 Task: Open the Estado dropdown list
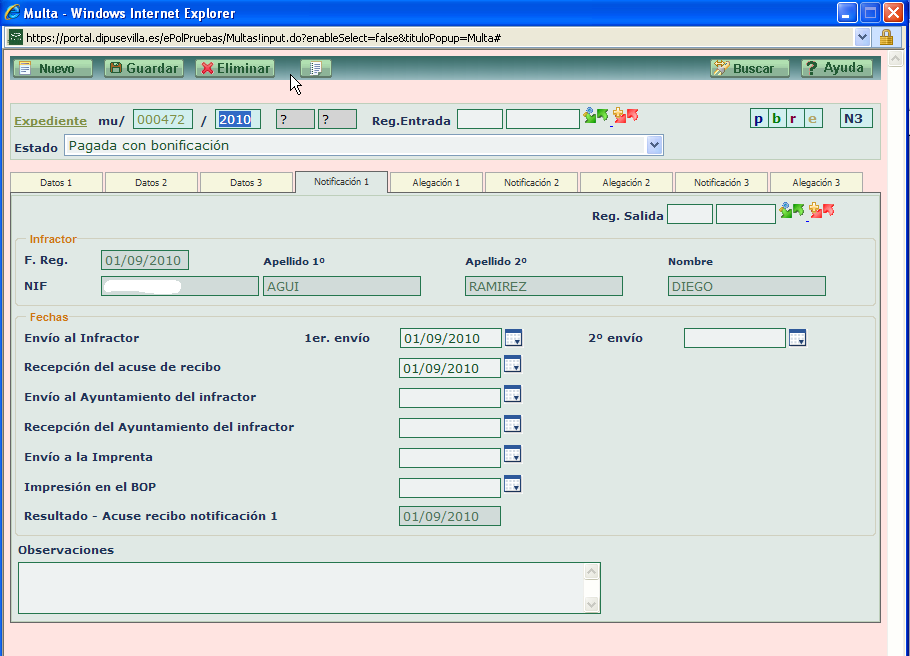(655, 145)
